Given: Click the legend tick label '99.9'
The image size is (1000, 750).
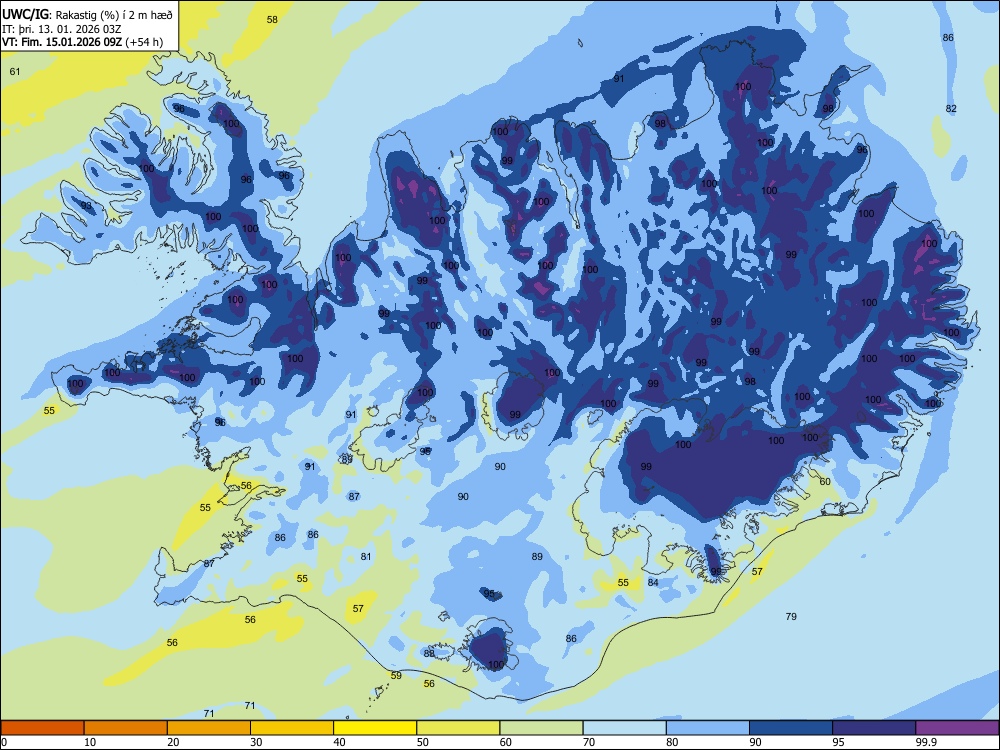Looking at the screenshot, I should click(926, 742).
